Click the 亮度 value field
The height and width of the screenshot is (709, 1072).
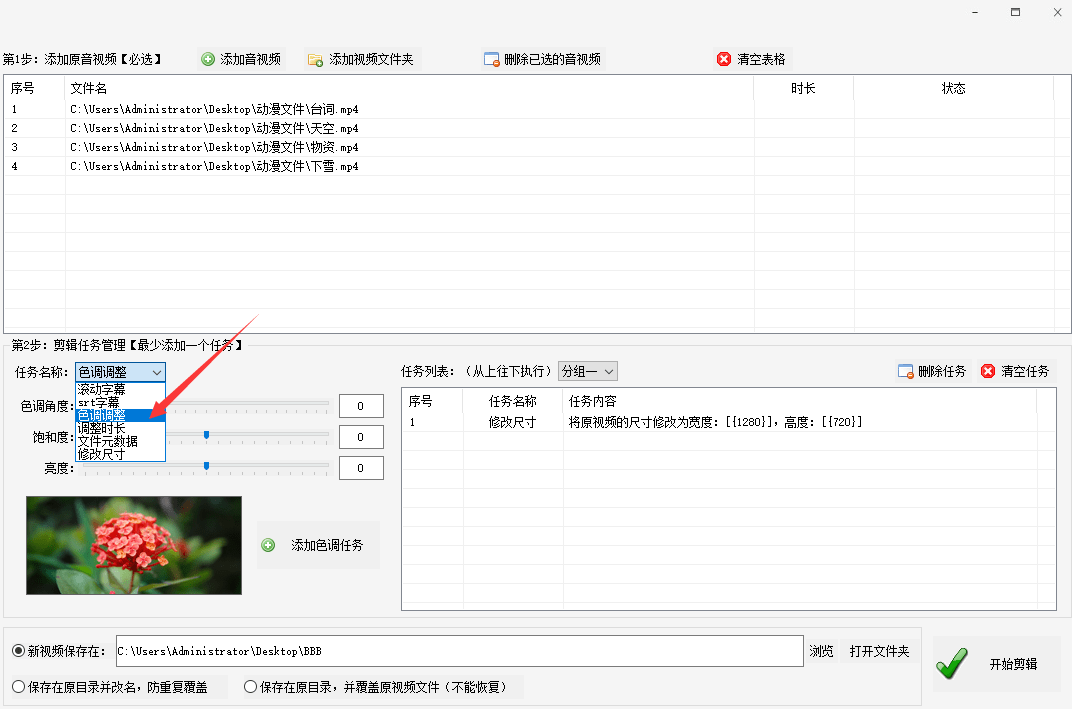[x=361, y=468]
